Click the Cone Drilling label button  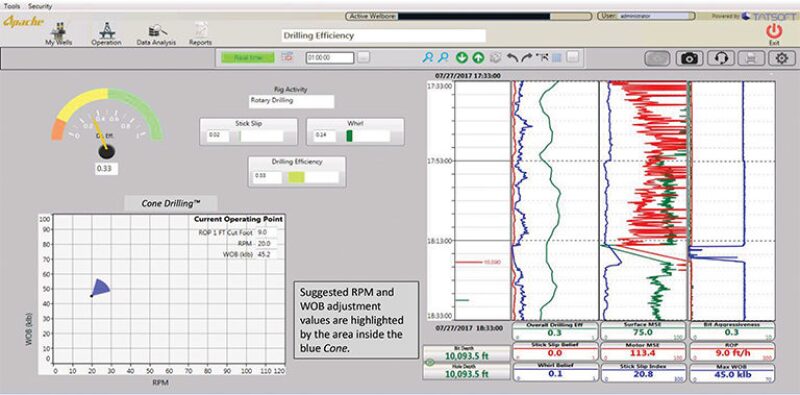[171, 203]
